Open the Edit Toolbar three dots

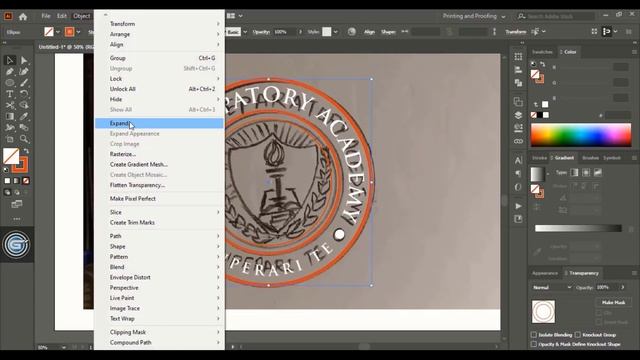click(17, 219)
